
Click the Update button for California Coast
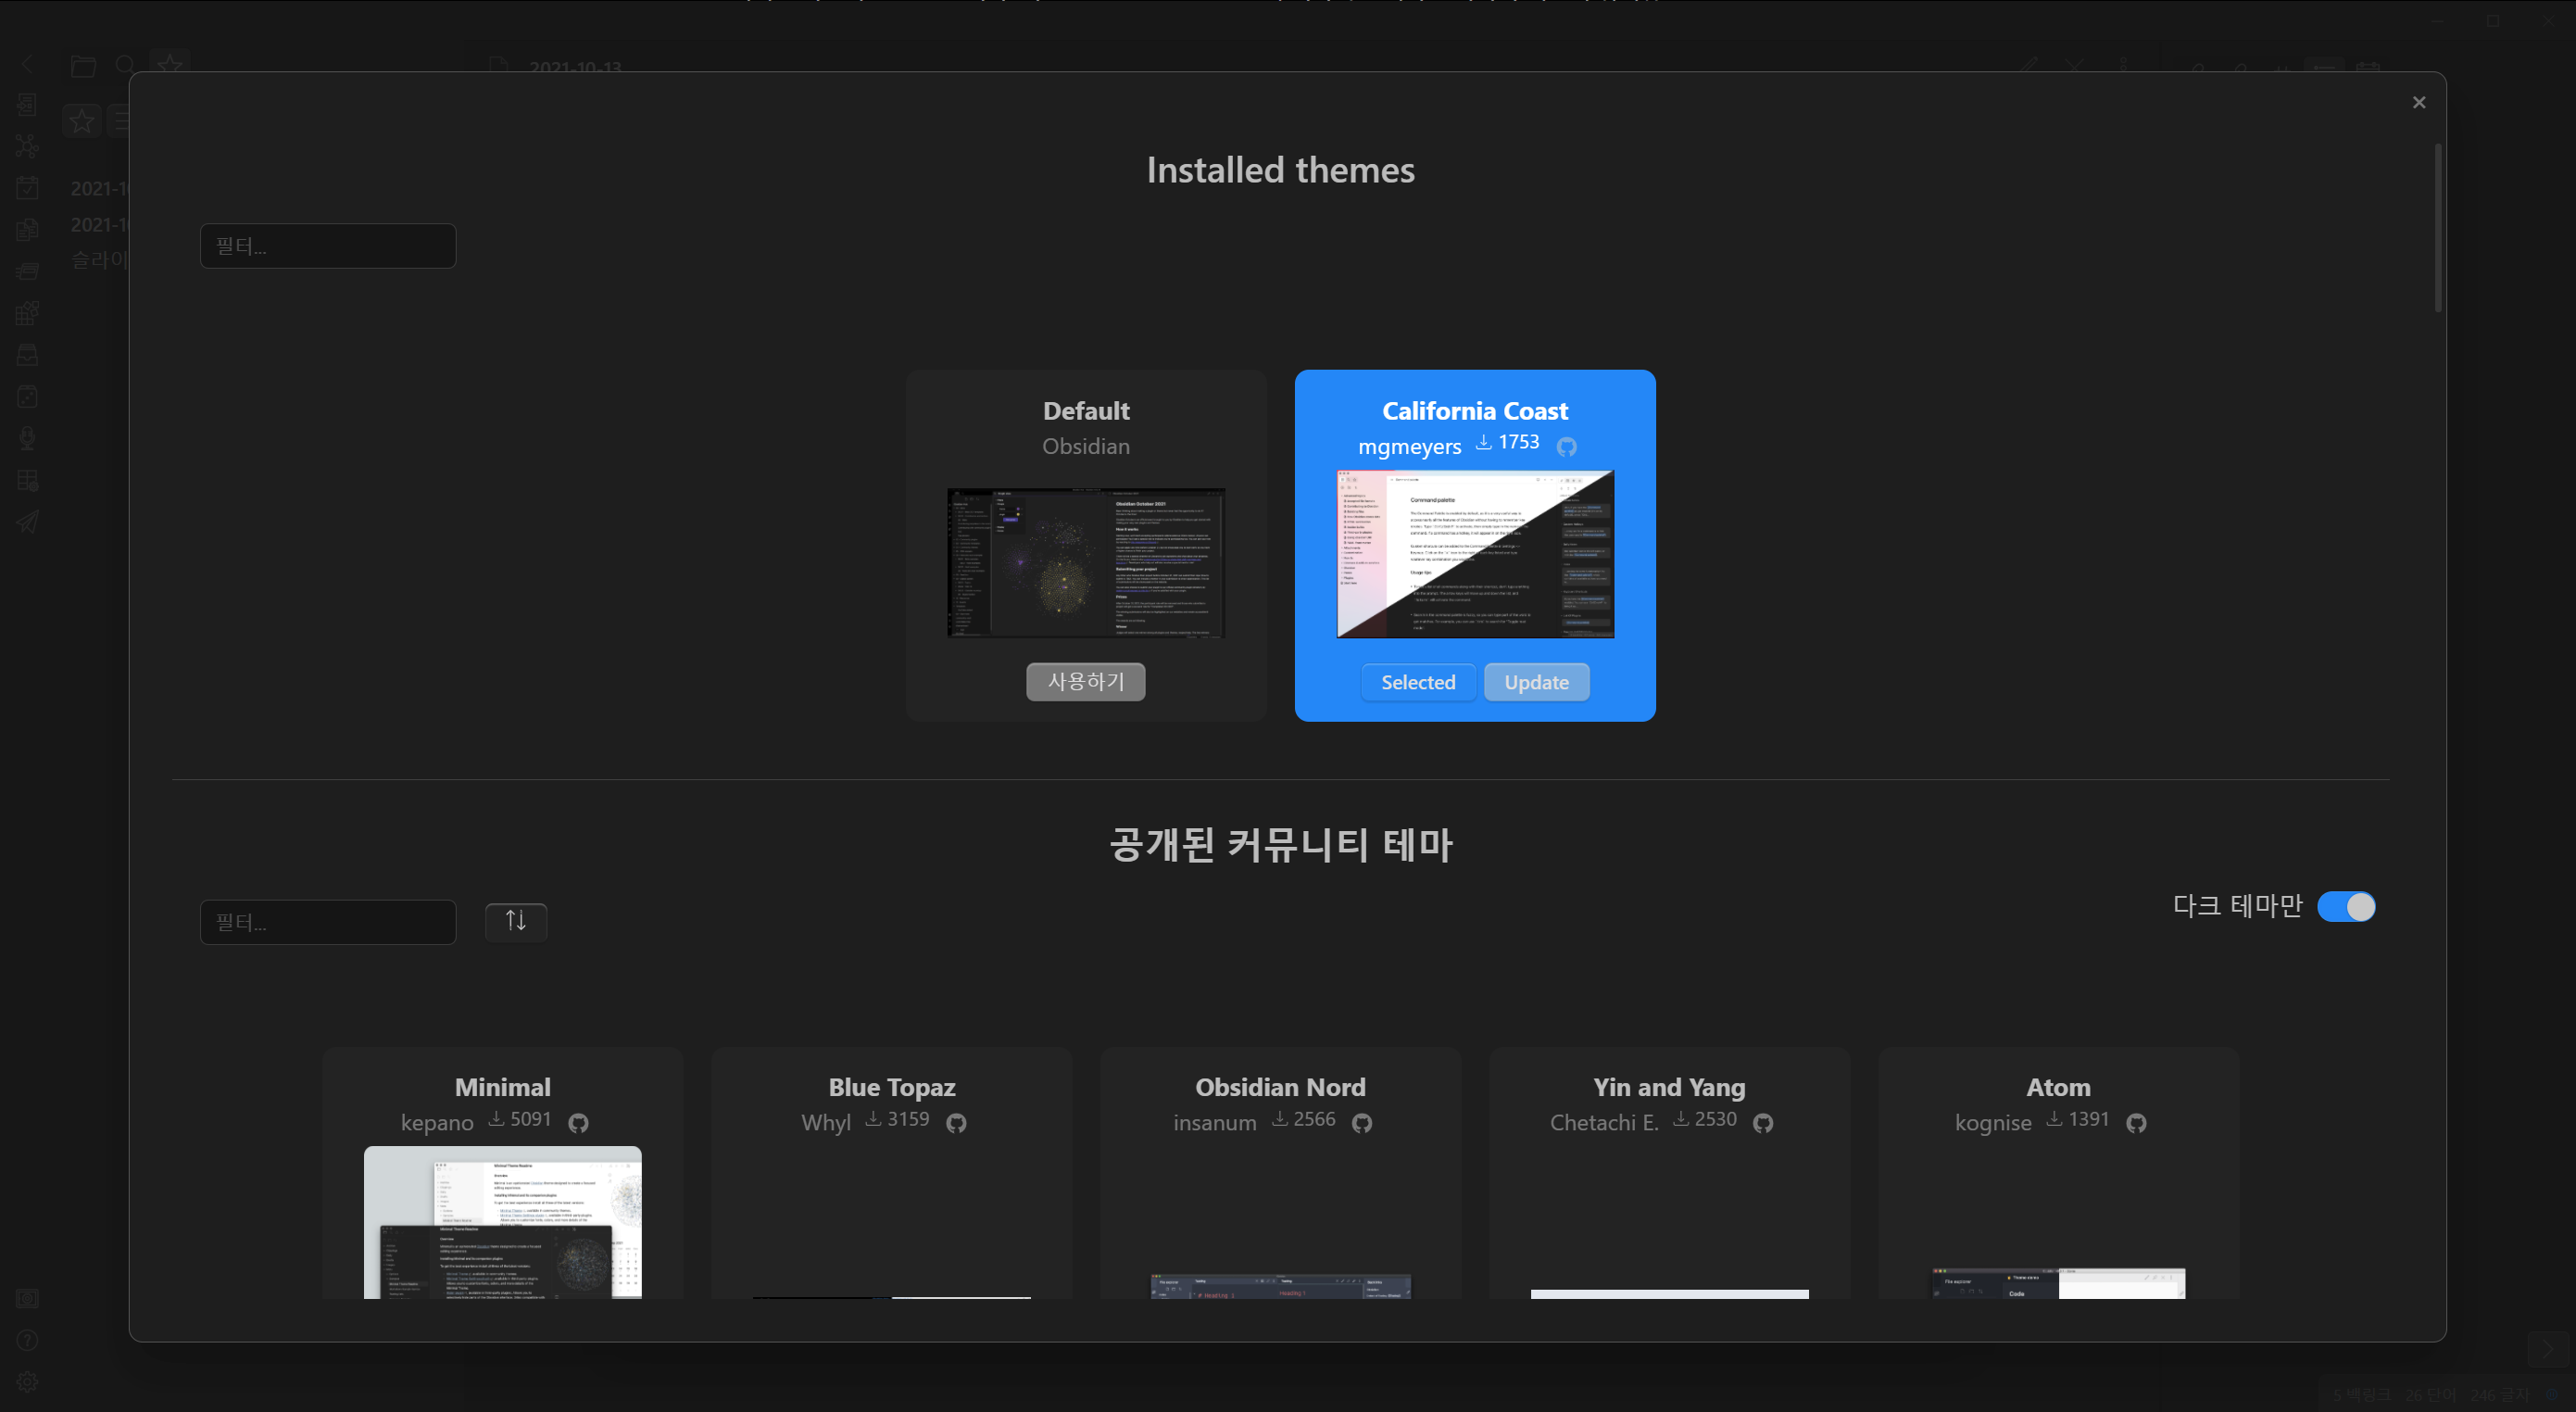(x=1536, y=682)
